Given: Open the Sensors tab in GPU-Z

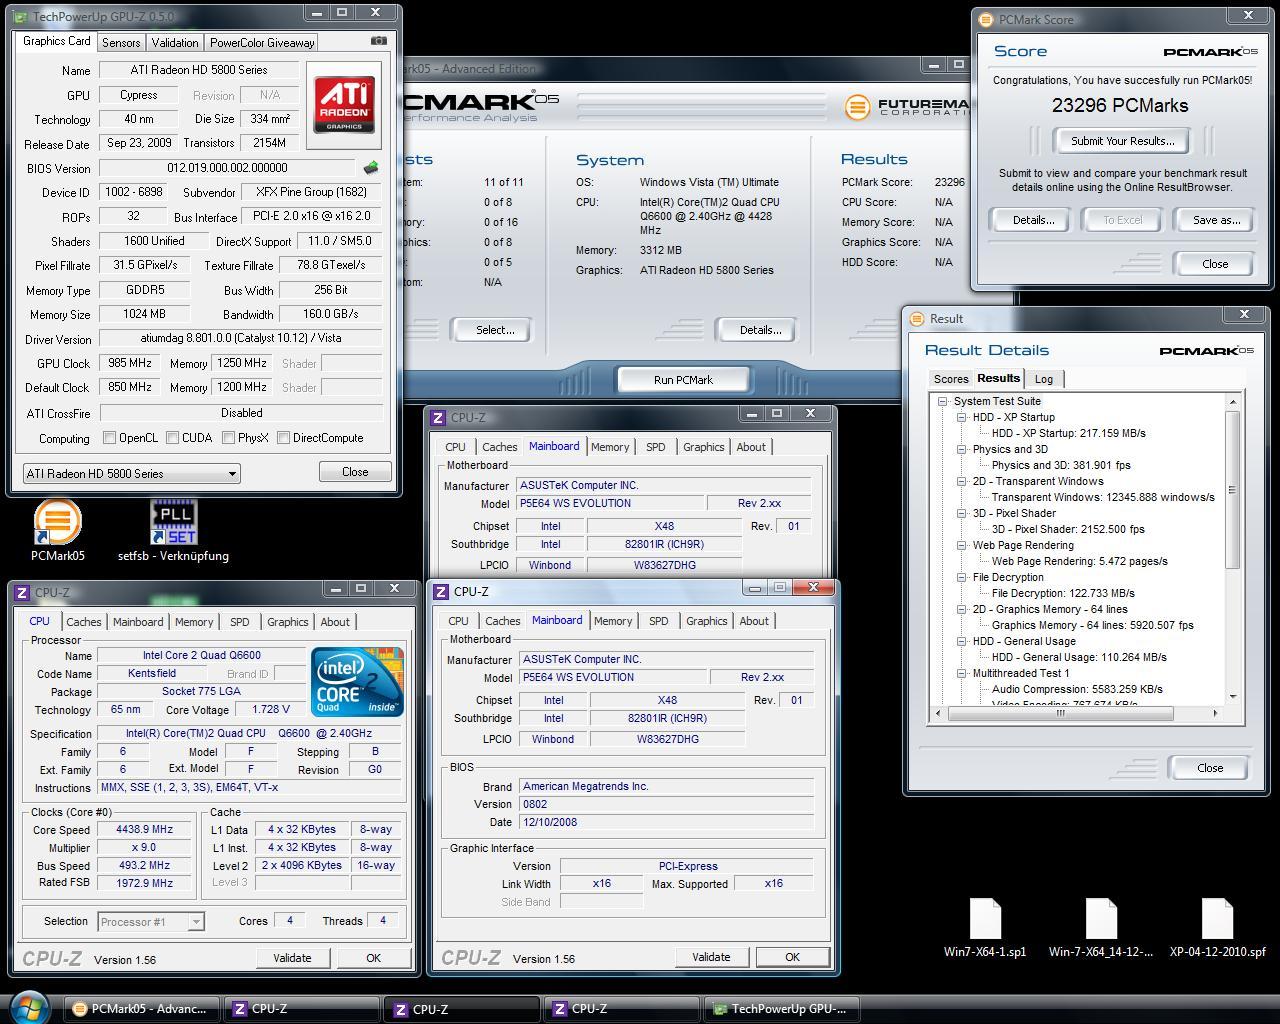Looking at the screenshot, I should 121,43.
